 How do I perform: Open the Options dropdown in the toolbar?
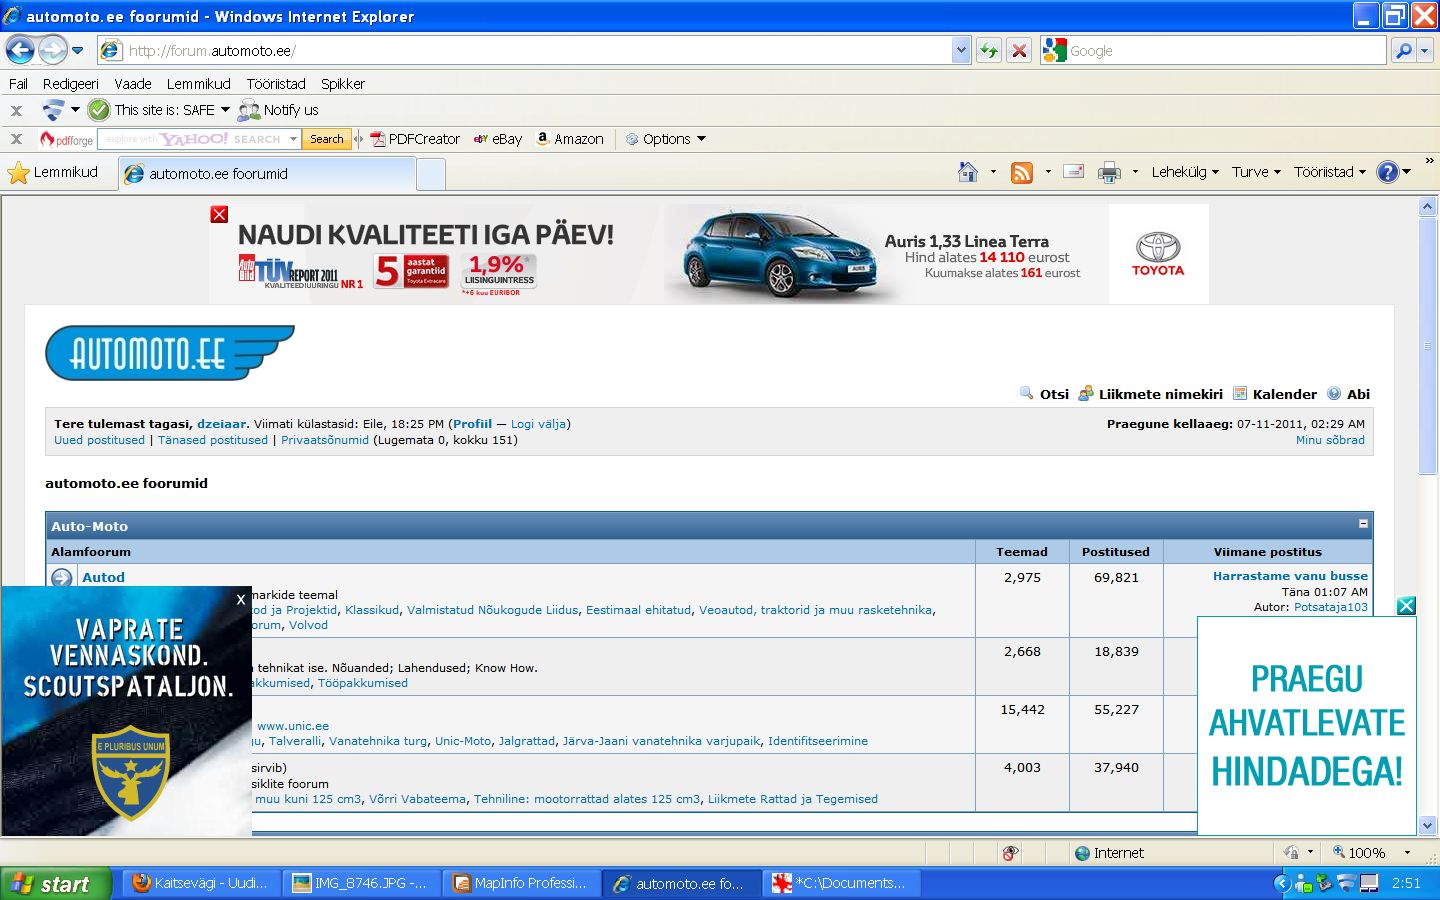coord(667,139)
